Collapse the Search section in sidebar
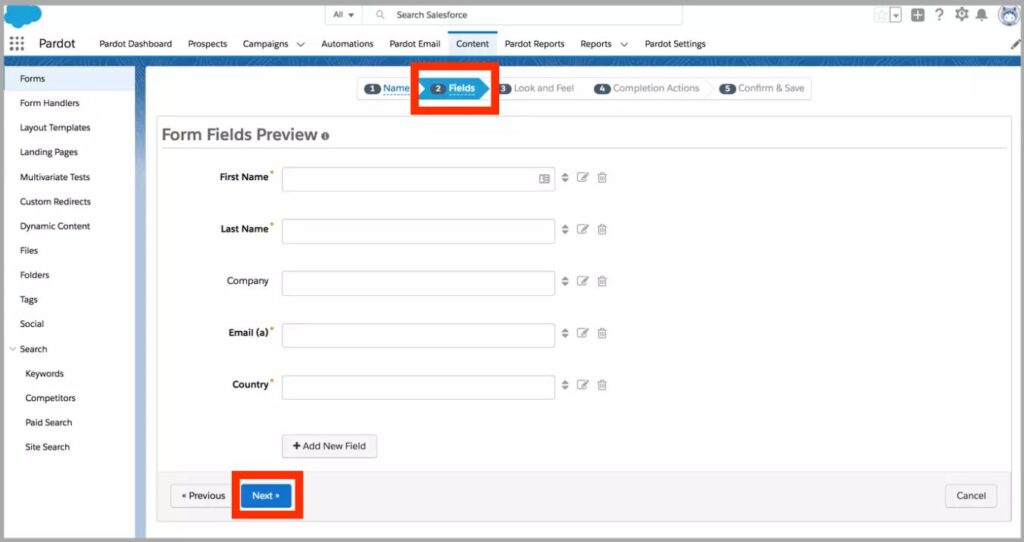 (x=12, y=349)
